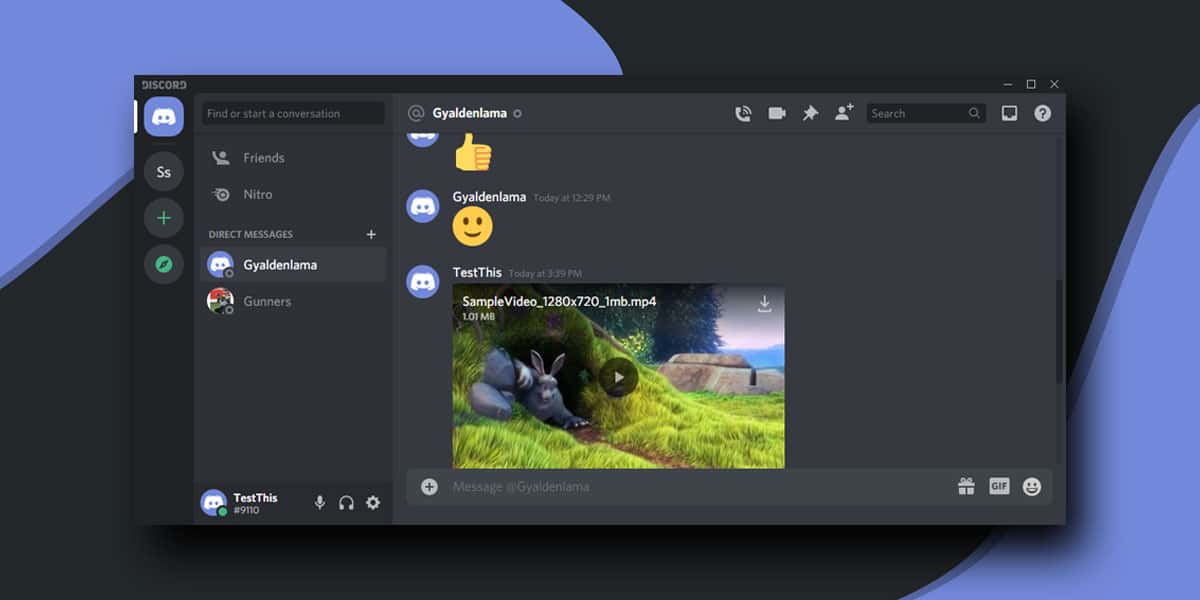This screenshot has width=1200, height=600.
Task: Open User Settings gear
Action: [373, 503]
